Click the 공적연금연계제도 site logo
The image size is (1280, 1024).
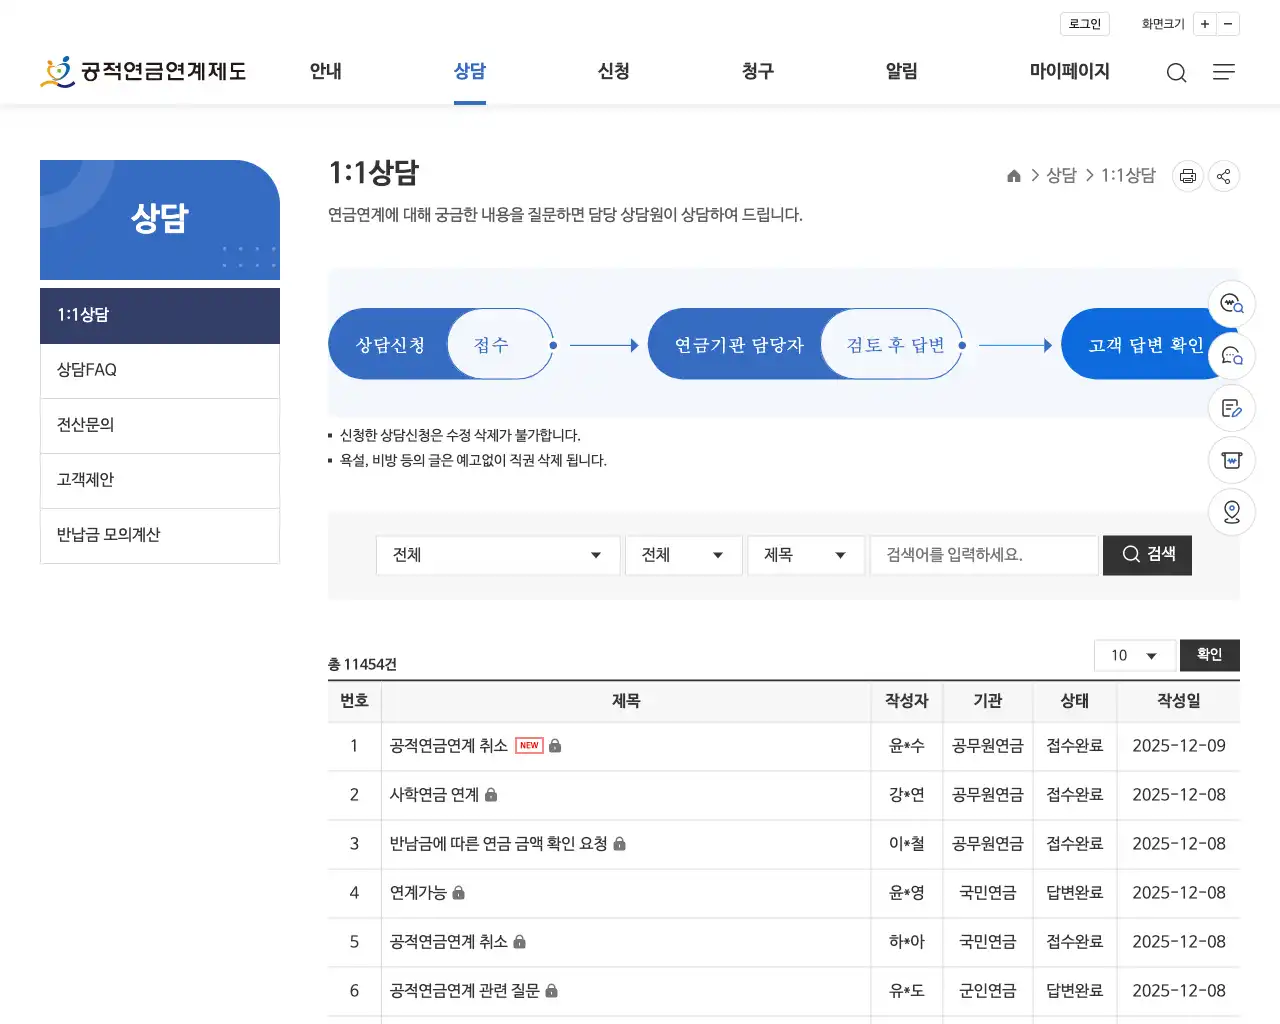[143, 71]
